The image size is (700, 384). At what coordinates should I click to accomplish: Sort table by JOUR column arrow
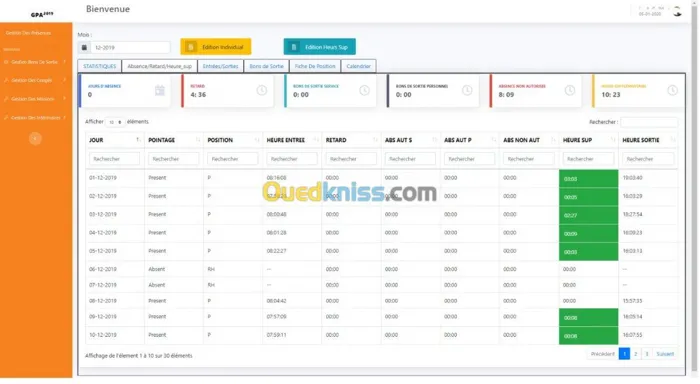138,140
